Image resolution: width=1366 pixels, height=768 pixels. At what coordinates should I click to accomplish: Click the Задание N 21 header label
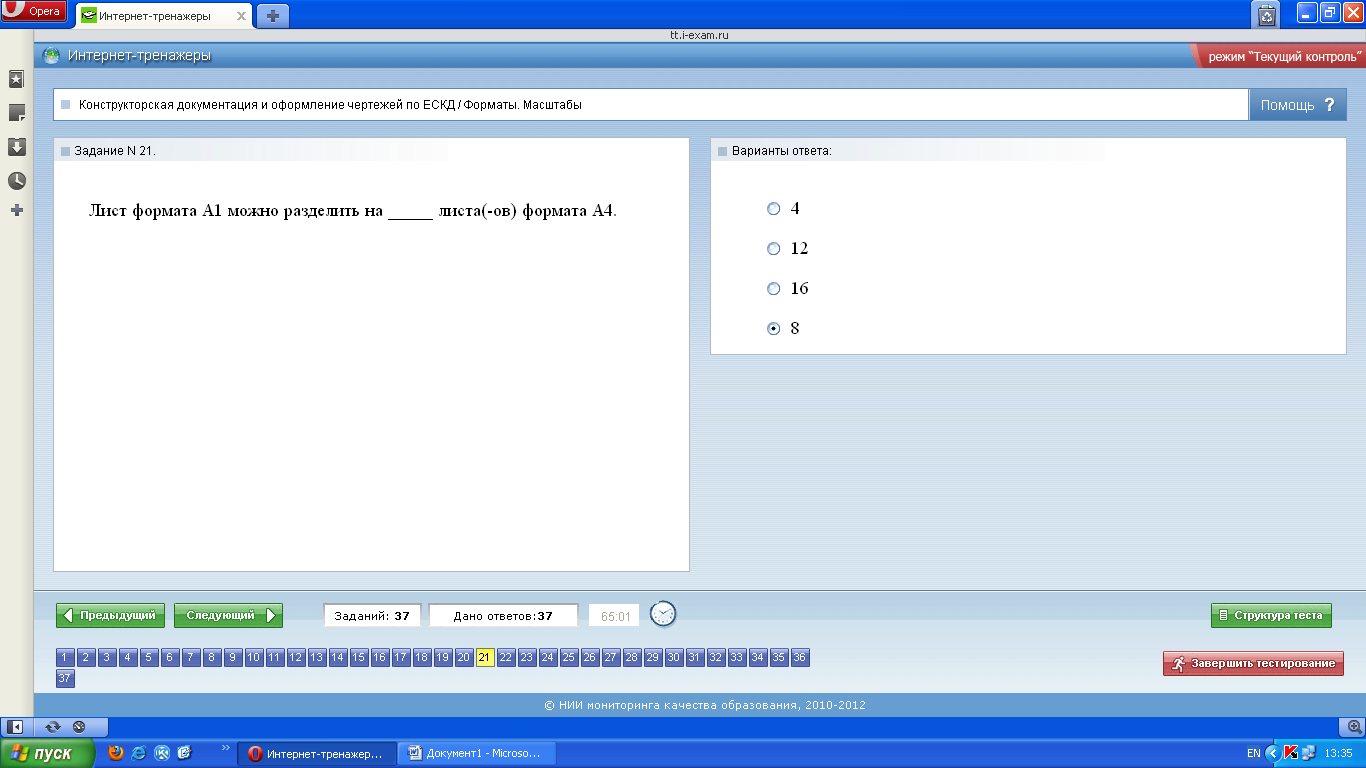(115, 151)
